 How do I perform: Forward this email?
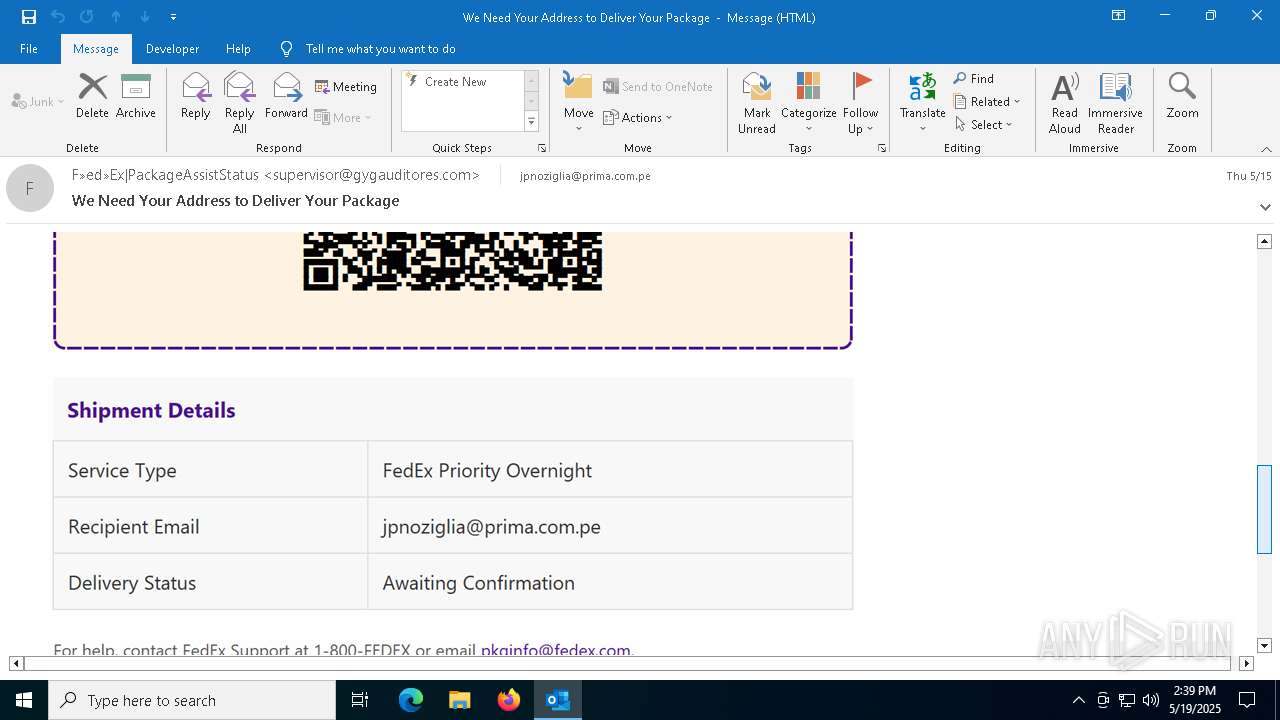286,96
